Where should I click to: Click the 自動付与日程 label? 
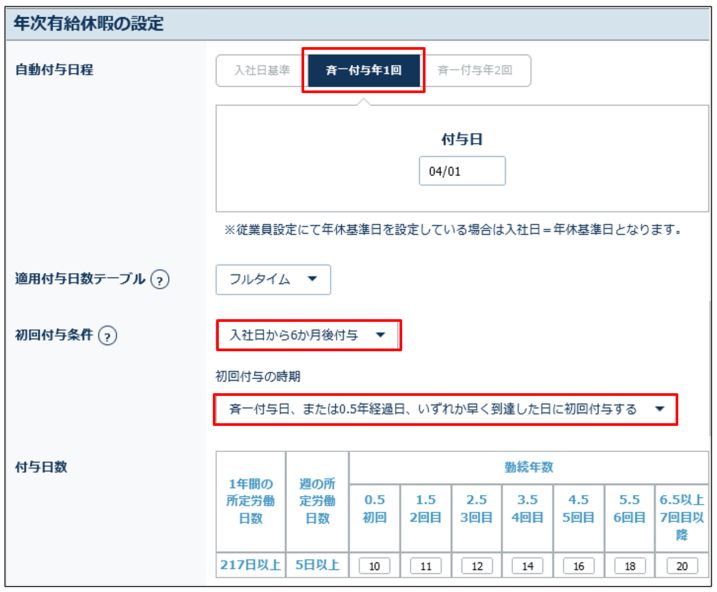pos(54,70)
